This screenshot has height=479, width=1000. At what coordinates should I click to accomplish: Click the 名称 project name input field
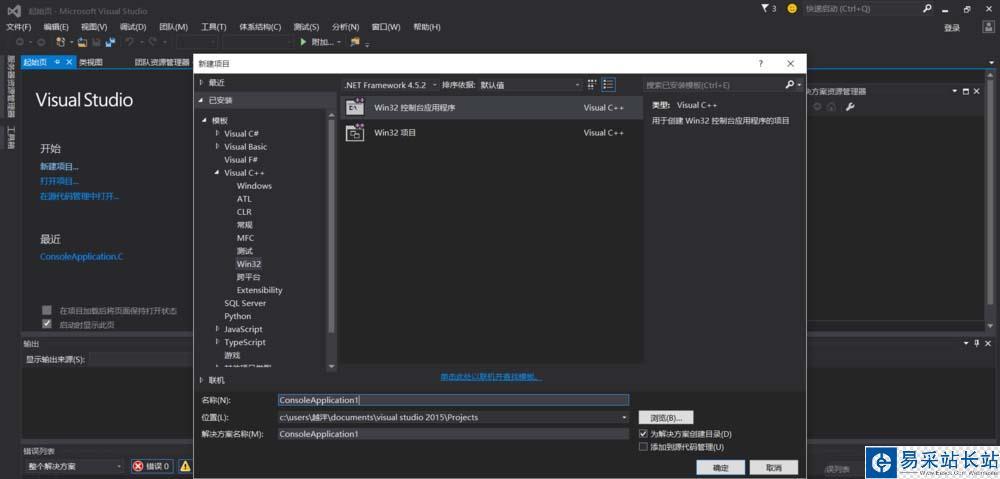[453, 400]
